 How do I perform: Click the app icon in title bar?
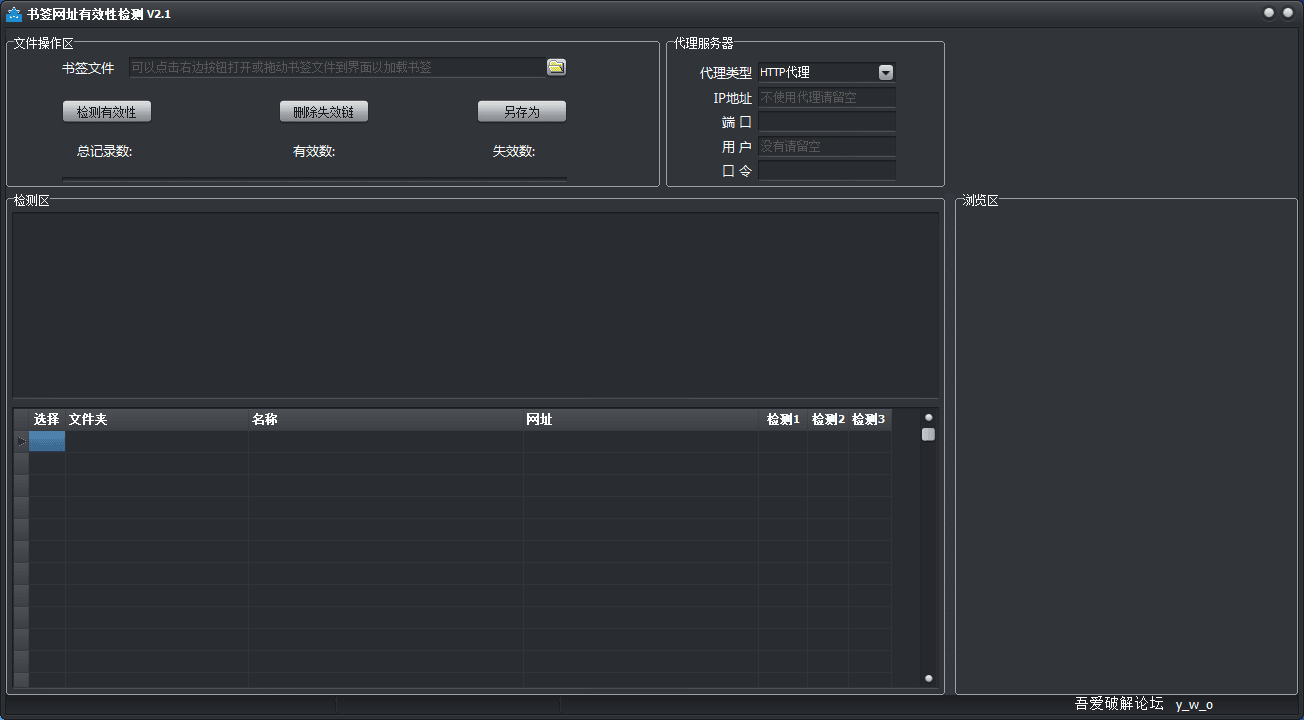[14, 14]
